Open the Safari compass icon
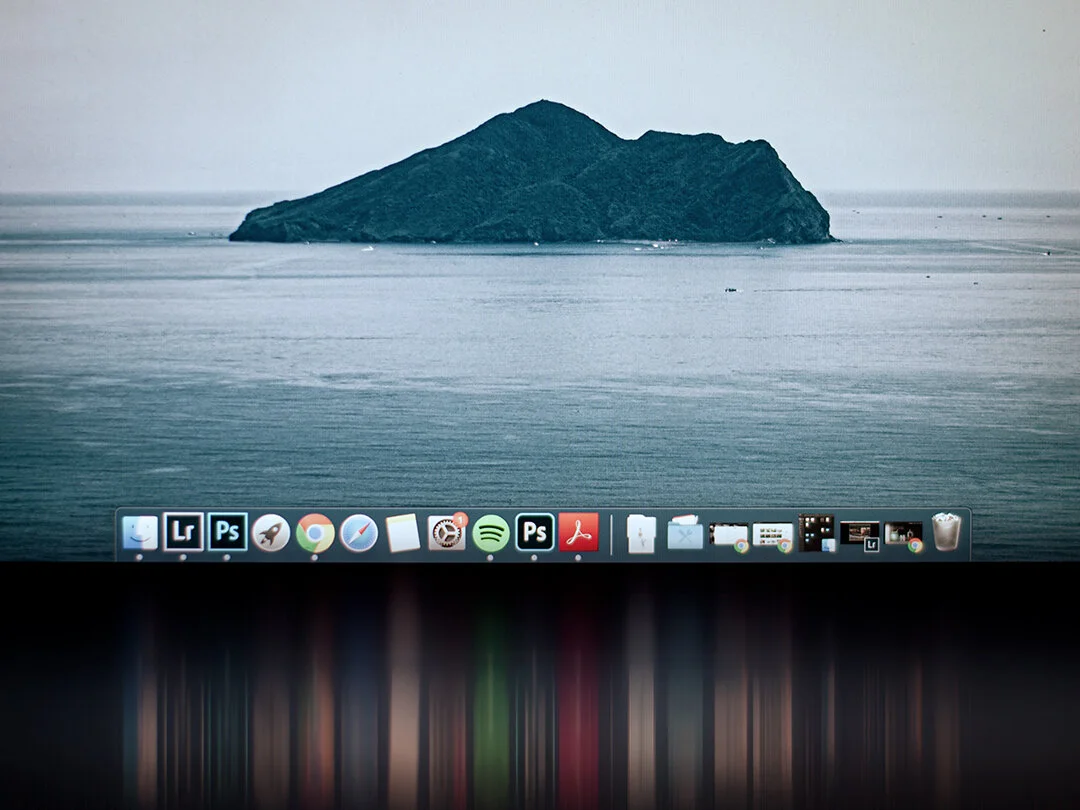 (359, 532)
